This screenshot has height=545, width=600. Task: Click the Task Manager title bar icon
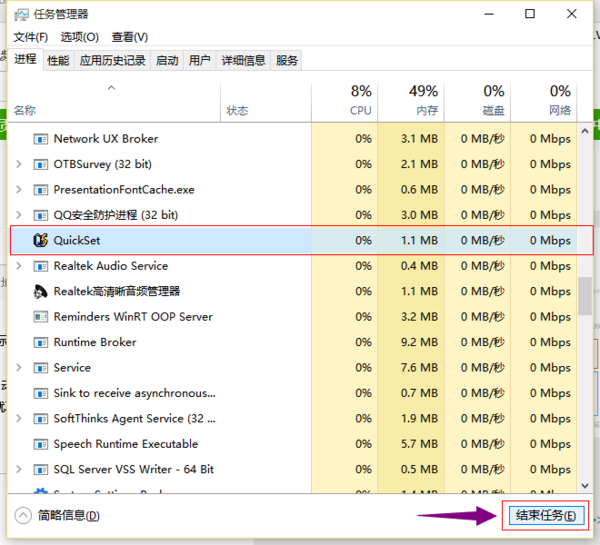tap(21, 15)
